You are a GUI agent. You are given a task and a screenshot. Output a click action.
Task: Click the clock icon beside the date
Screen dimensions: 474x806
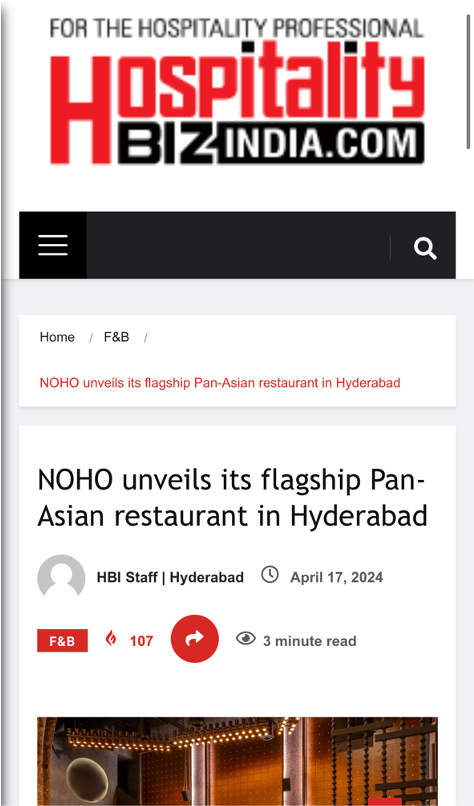pyautogui.click(x=270, y=574)
